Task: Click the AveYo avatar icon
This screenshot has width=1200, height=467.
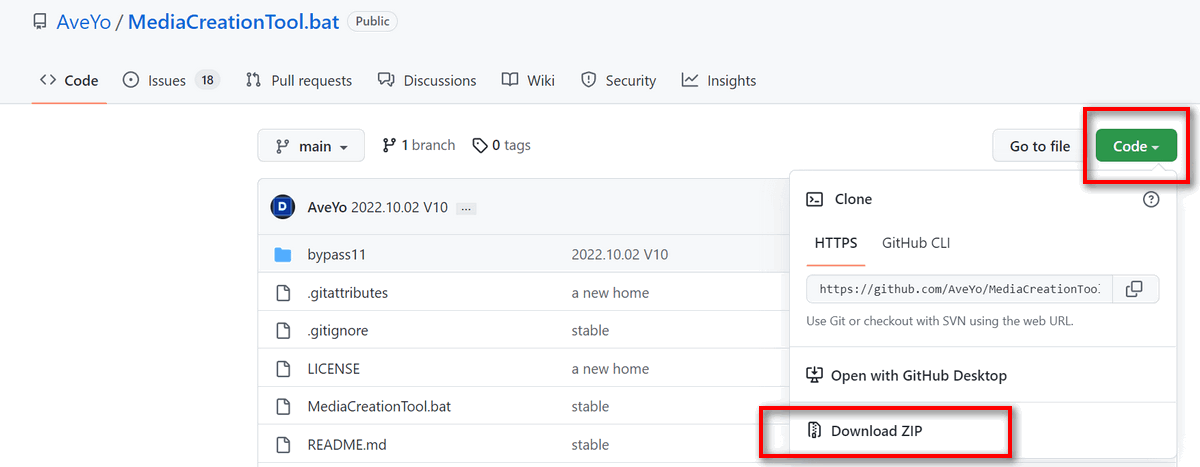Action: (x=283, y=207)
